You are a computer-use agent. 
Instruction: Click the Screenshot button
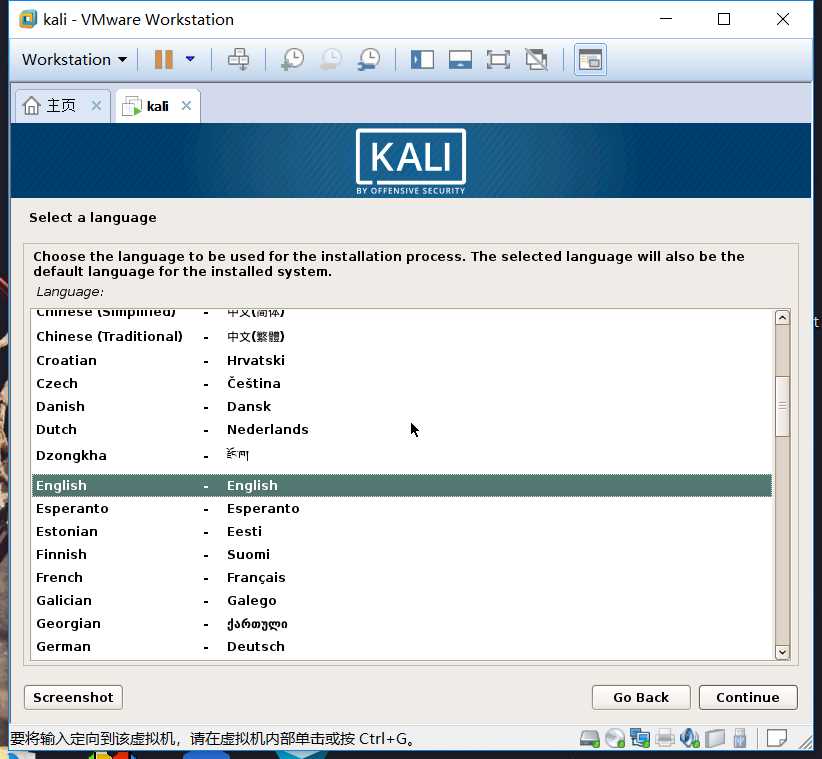coord(73,697)
